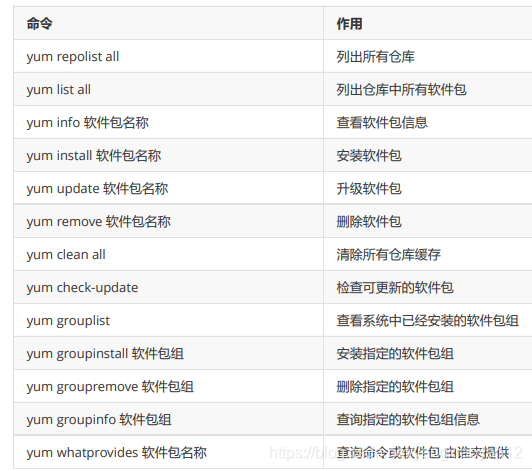The width and height of the screenshot is (532, 471).
Task: Select the 'yum clean all' command cell
Action: point(168,254)
